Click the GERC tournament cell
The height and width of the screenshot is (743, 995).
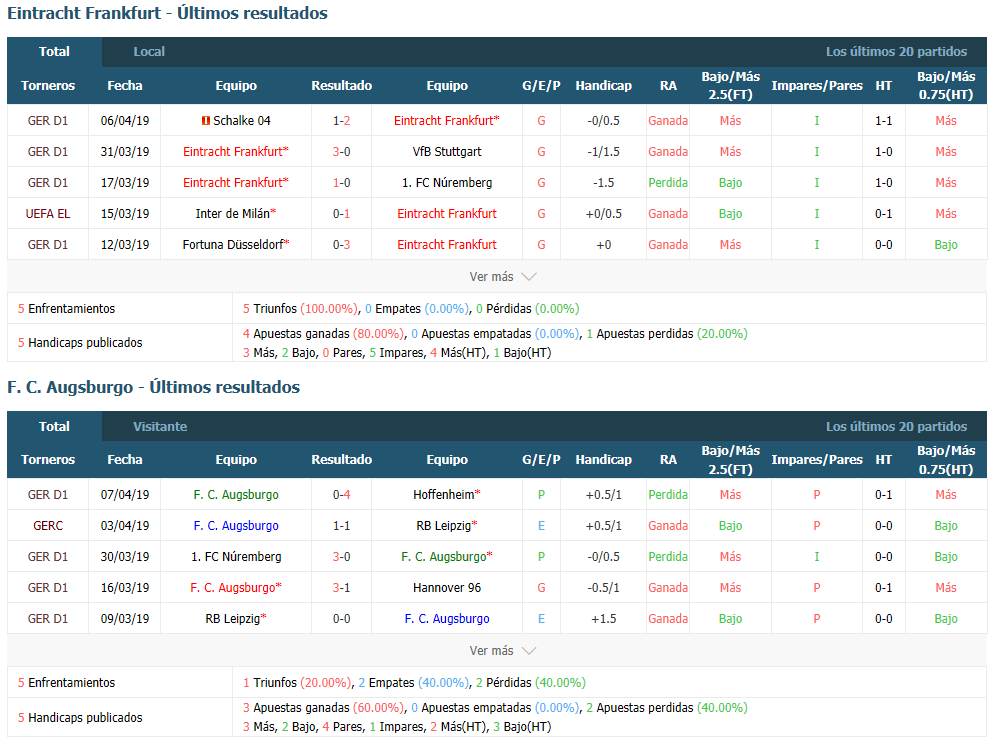[48, 526]
